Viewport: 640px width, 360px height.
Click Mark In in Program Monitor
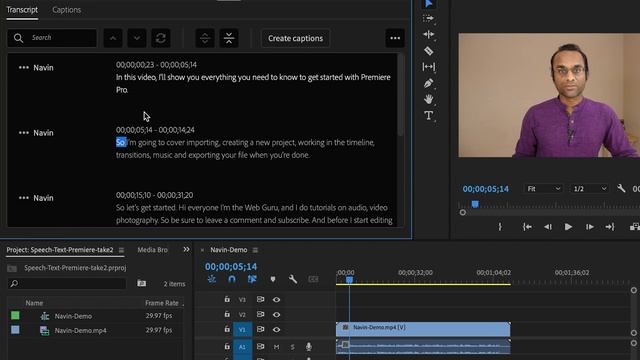tap(500, 227)
